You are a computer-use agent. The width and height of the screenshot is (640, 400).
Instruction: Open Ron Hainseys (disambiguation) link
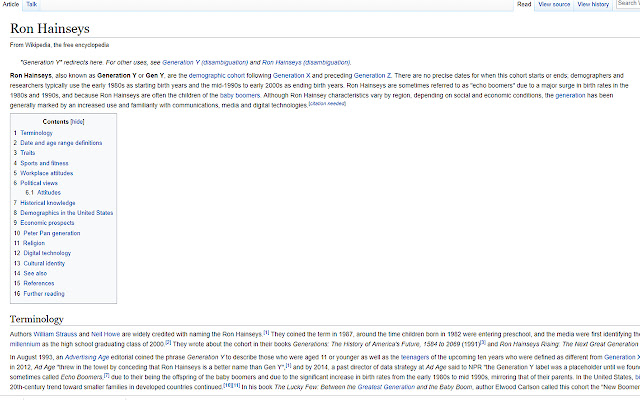[306, 62]
